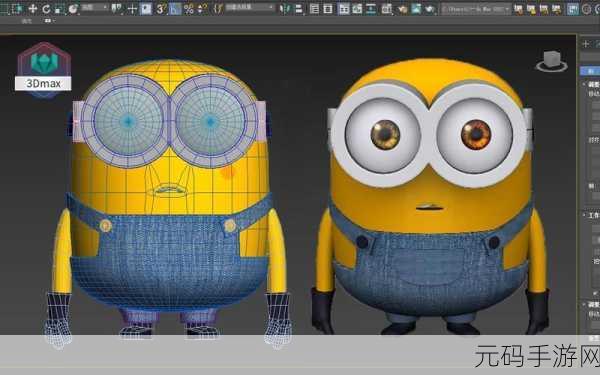The image size is (600, 375).
Task: Select the highlighted blue modifier stack entry
Action: [590, 71]
